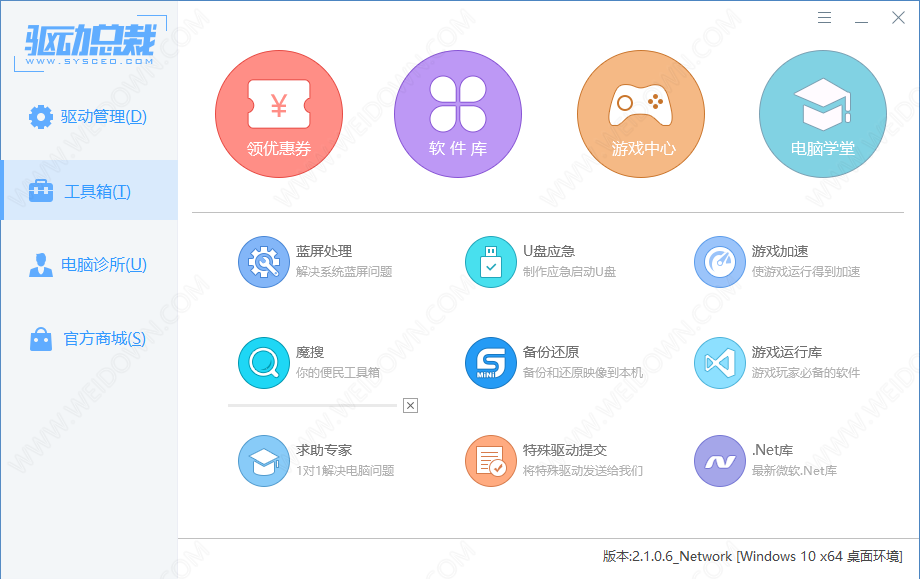Open the 特殊驱动提交 text link
Viewport: 920px width, 579px height.
[x=565, y=450]
